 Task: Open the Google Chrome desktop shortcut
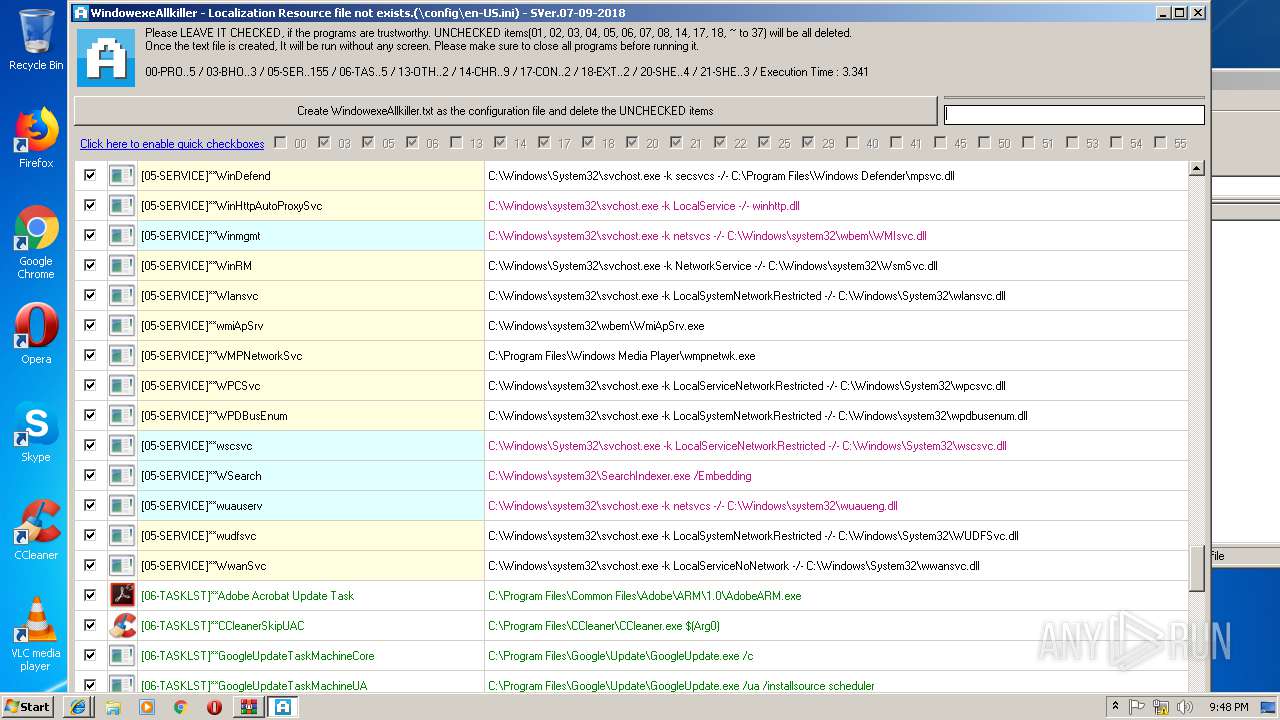36,243
